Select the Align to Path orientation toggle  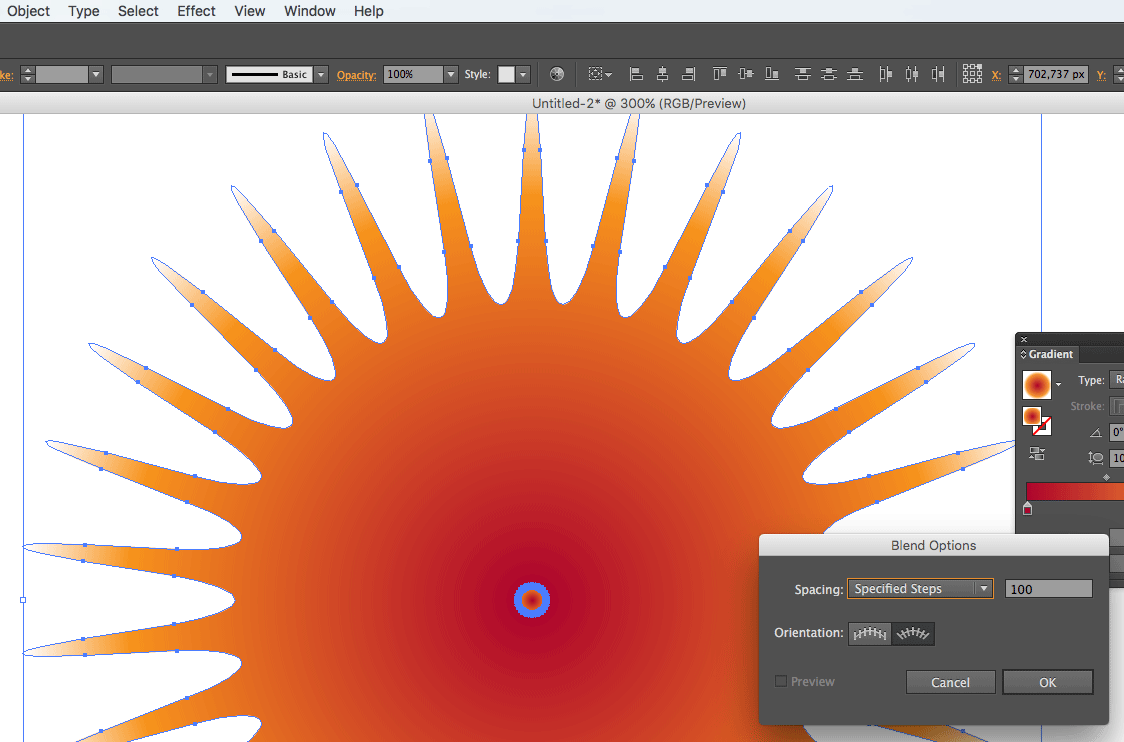point(912,633)
